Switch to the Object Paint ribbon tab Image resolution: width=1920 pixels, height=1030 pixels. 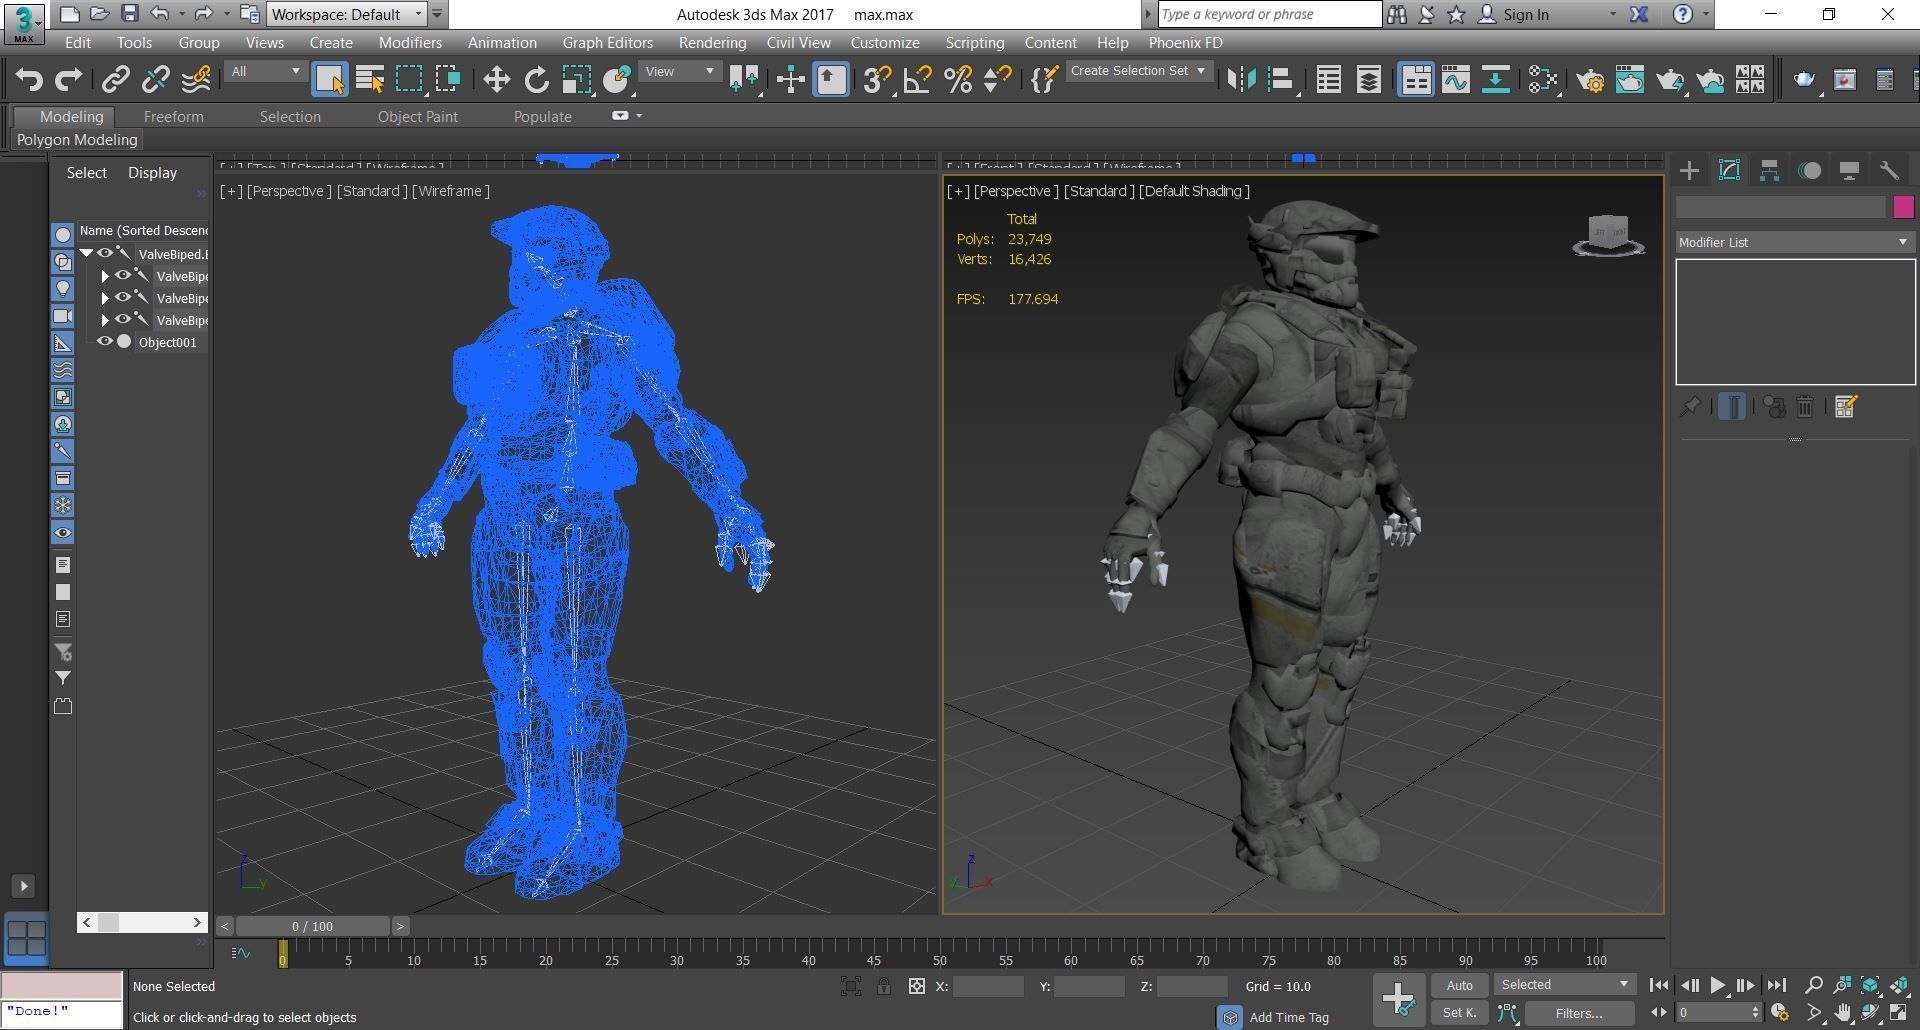click(417, 117)
